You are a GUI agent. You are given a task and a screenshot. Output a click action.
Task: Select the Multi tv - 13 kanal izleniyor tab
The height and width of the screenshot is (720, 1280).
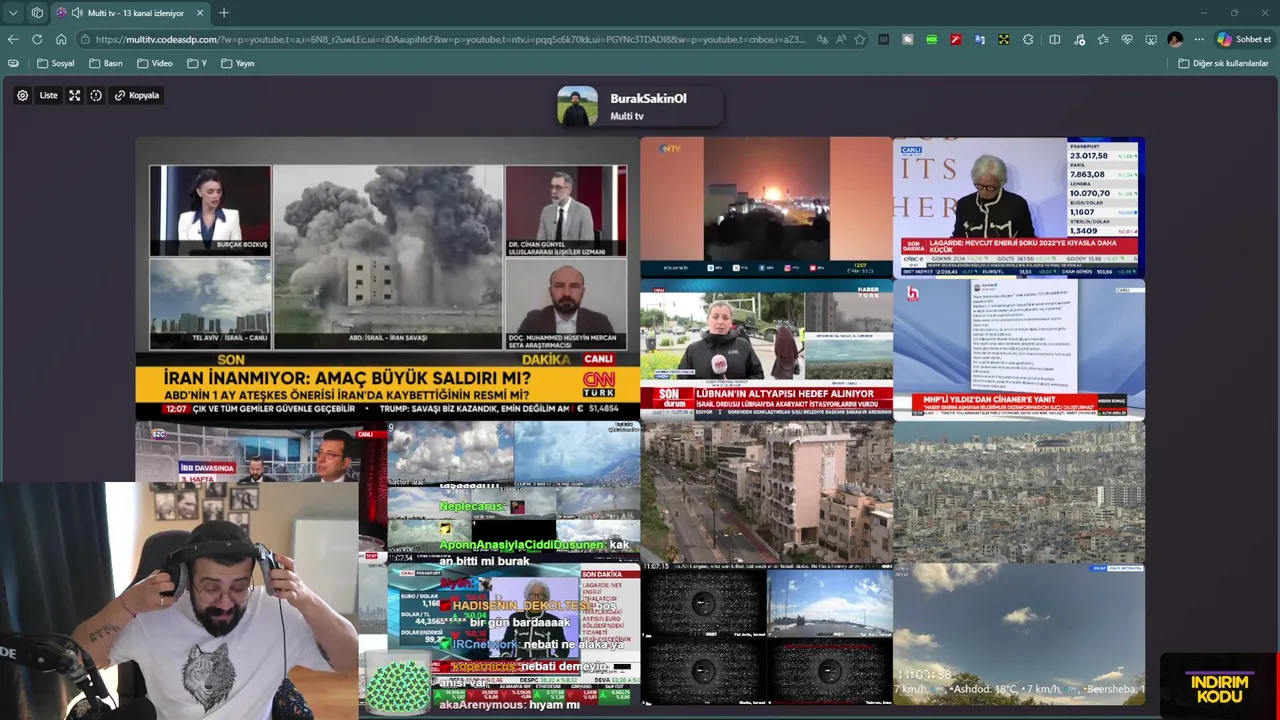(130, 13)
